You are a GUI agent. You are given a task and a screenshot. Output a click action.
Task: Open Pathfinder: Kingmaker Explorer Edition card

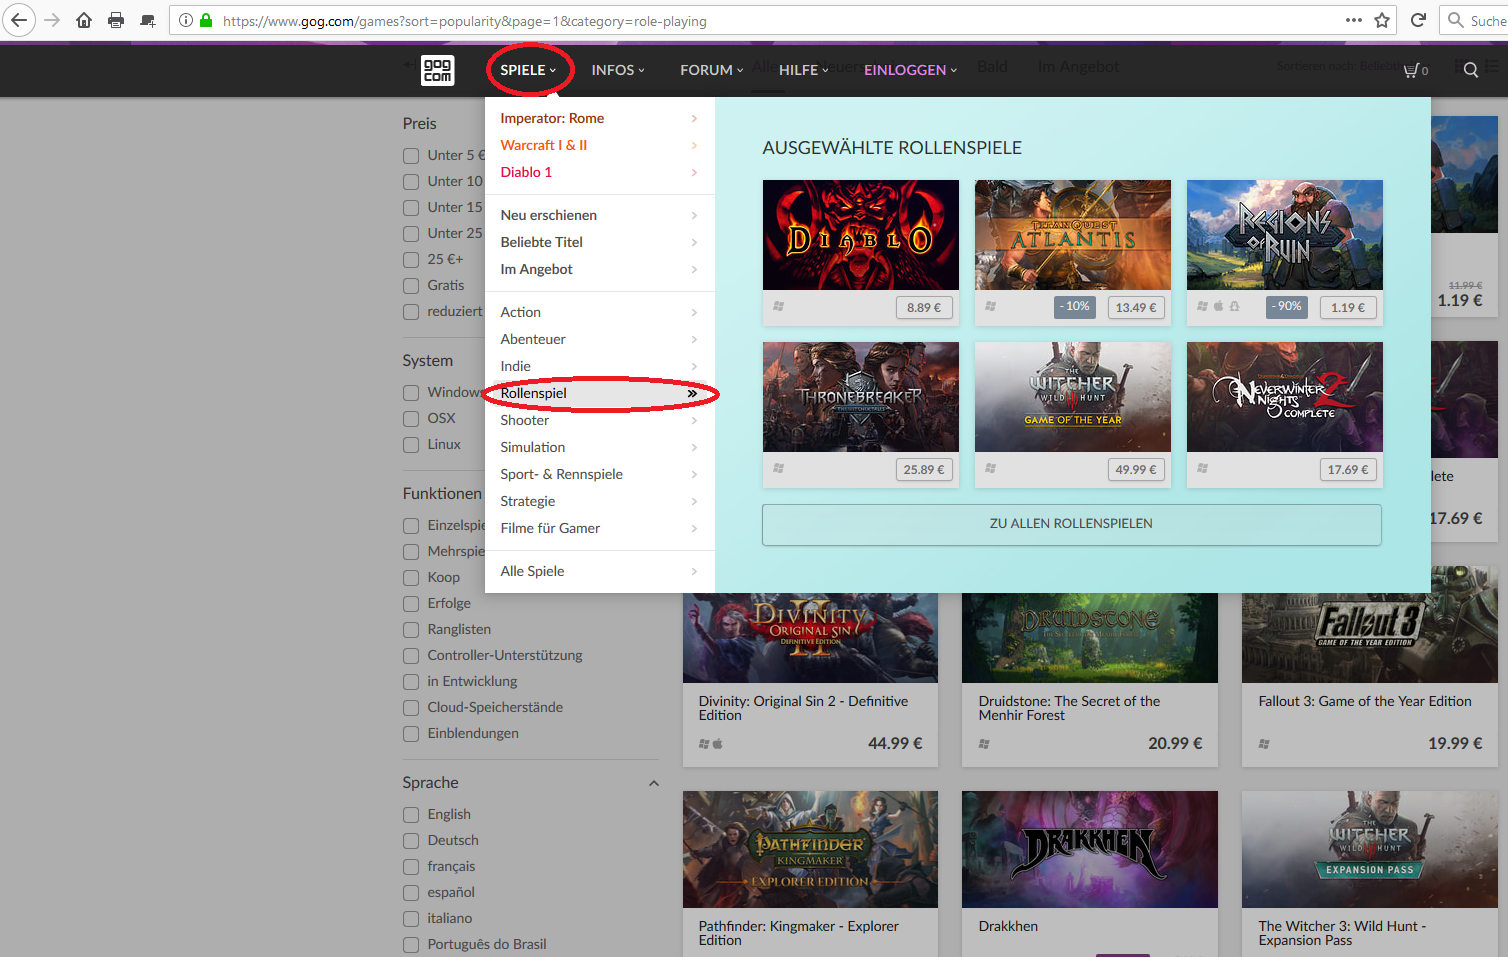click(x=810, y=872)
